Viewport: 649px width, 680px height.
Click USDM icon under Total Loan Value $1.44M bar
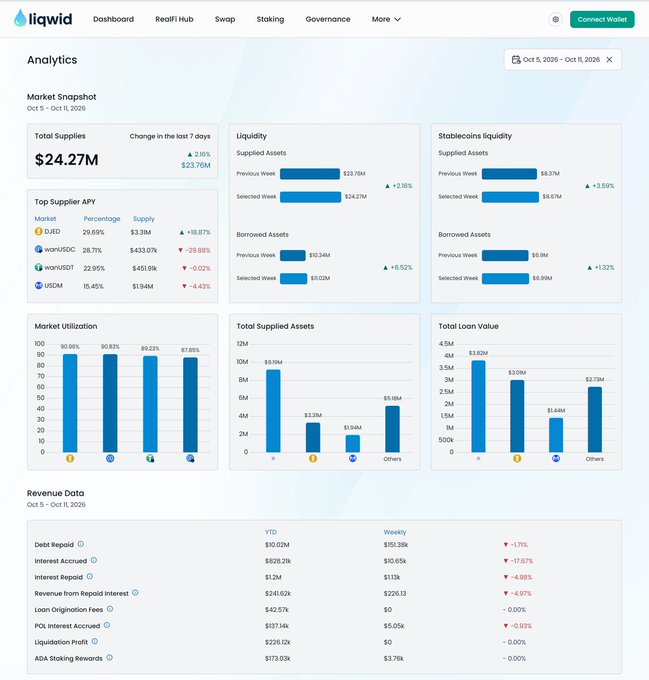pos(556,458)
